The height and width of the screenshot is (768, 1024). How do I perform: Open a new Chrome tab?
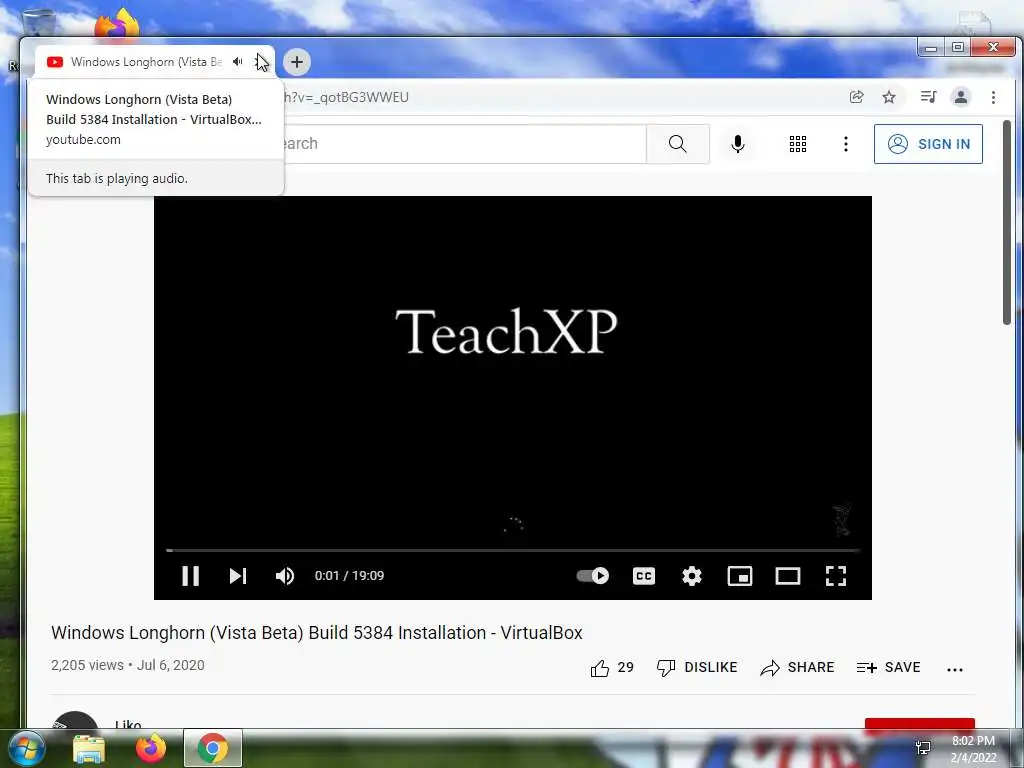296,62
